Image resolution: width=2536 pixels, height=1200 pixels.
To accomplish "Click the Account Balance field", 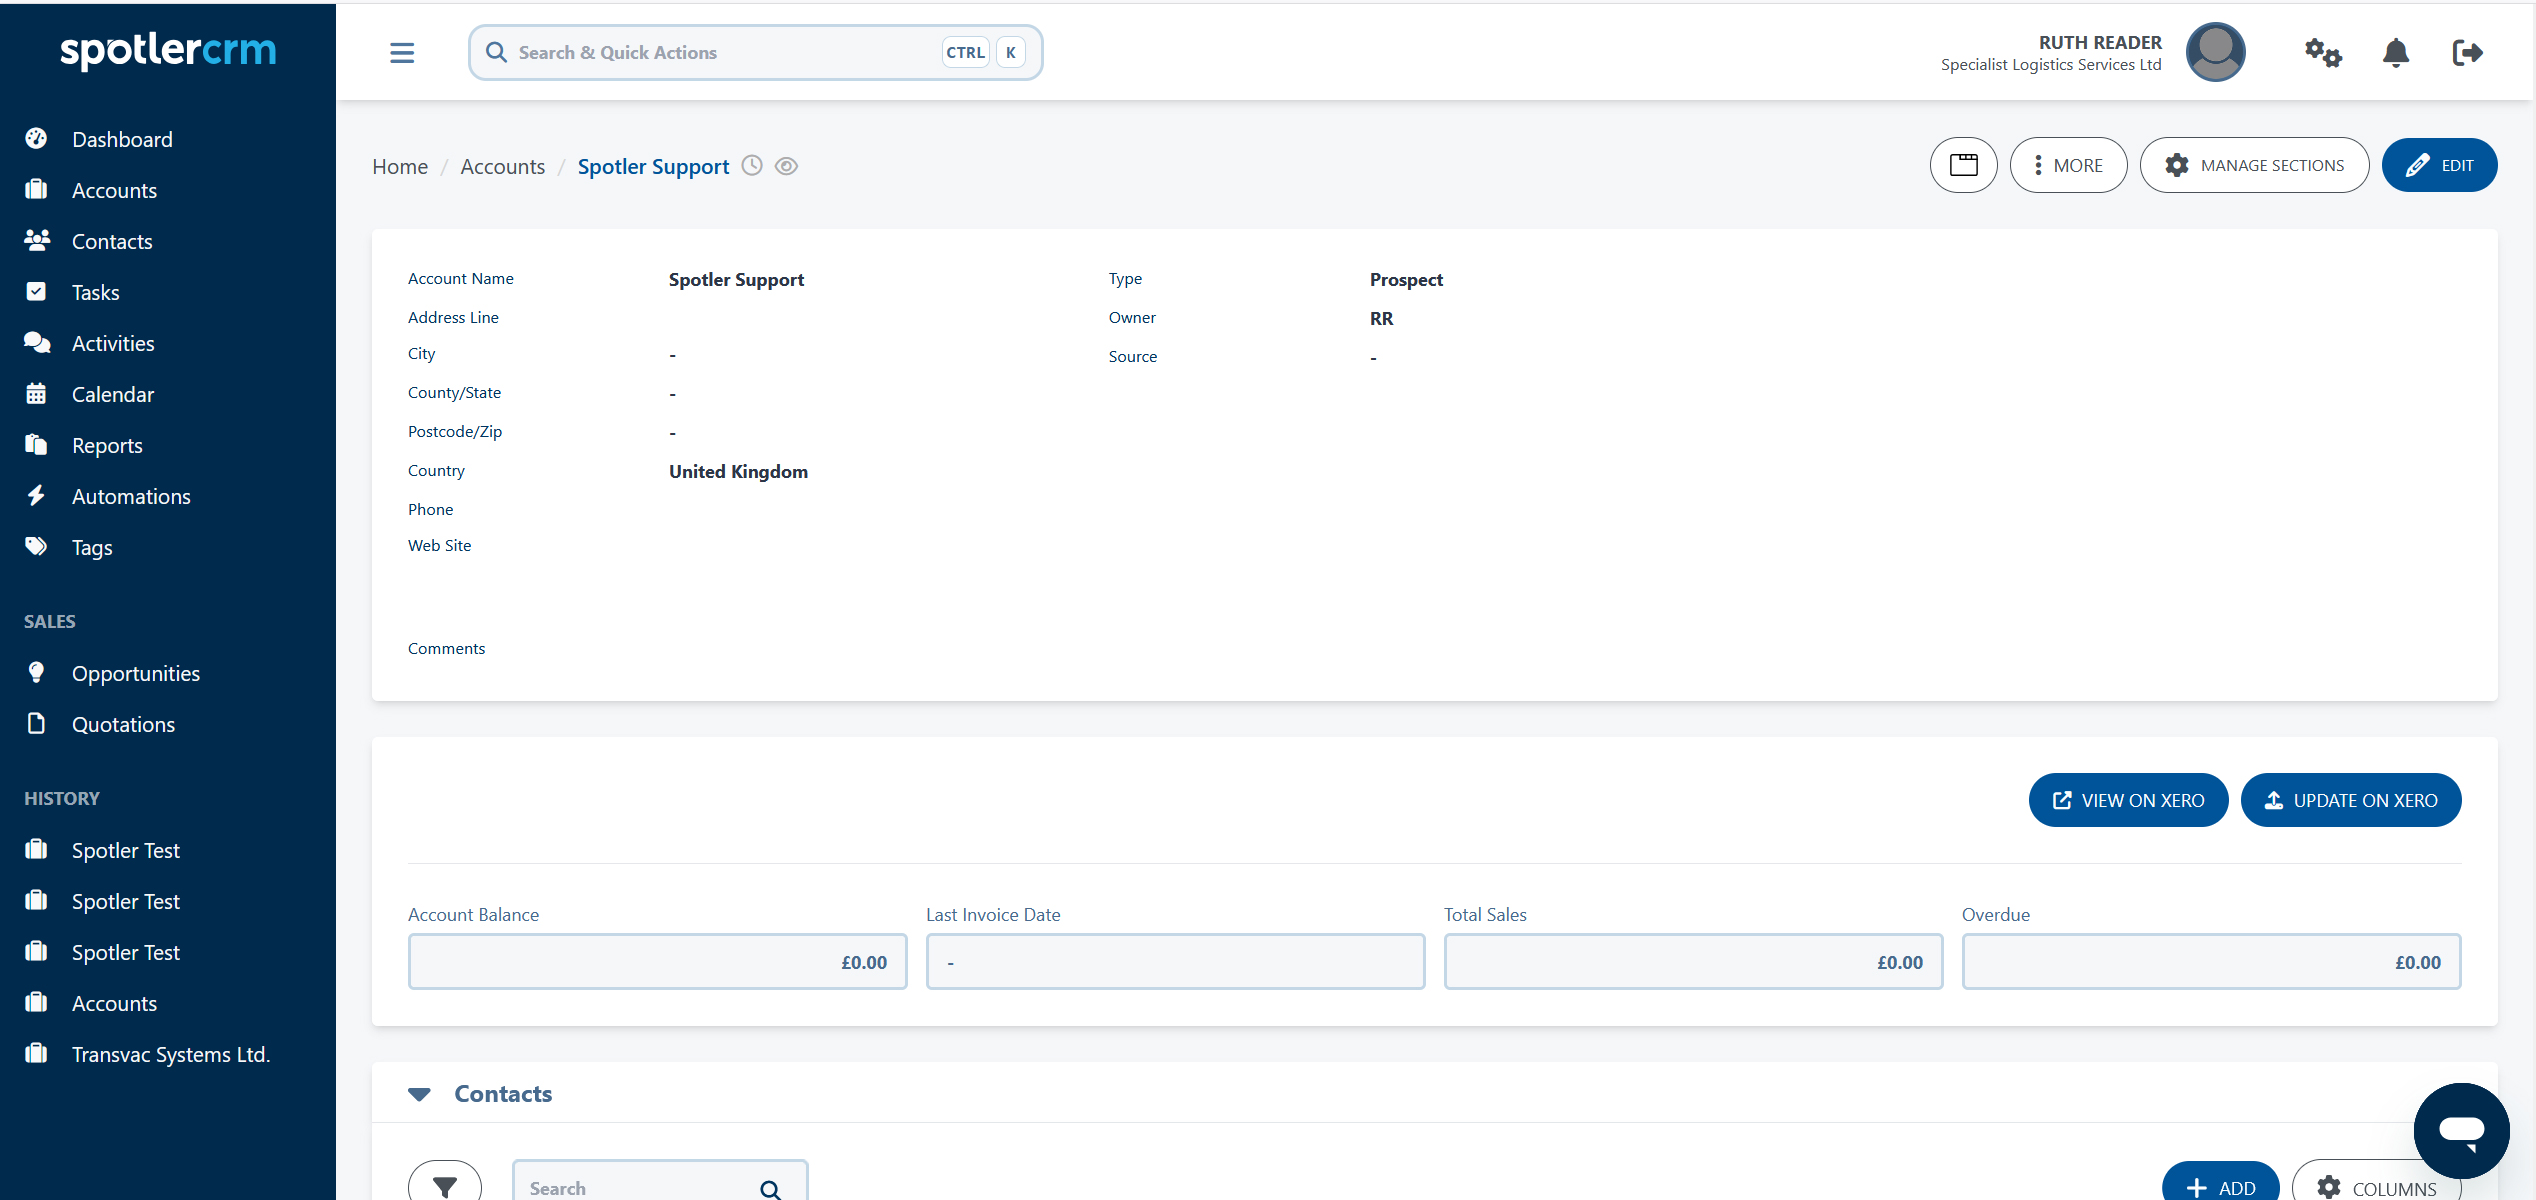I will 657,962.
